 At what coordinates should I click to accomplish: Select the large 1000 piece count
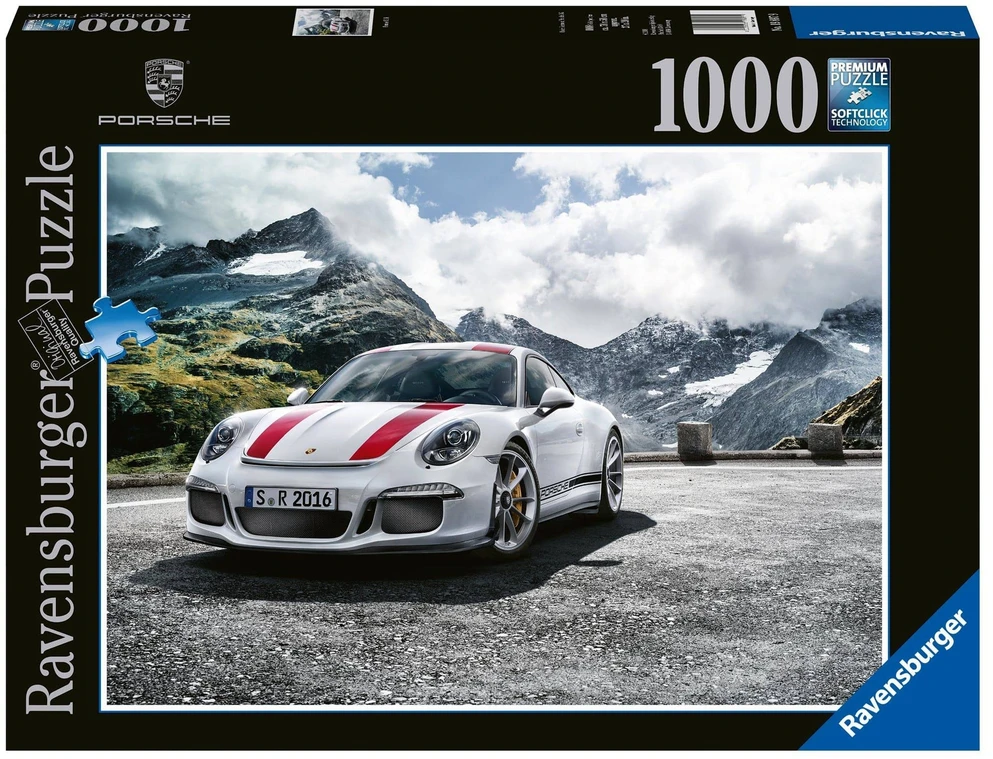(735, 94)
